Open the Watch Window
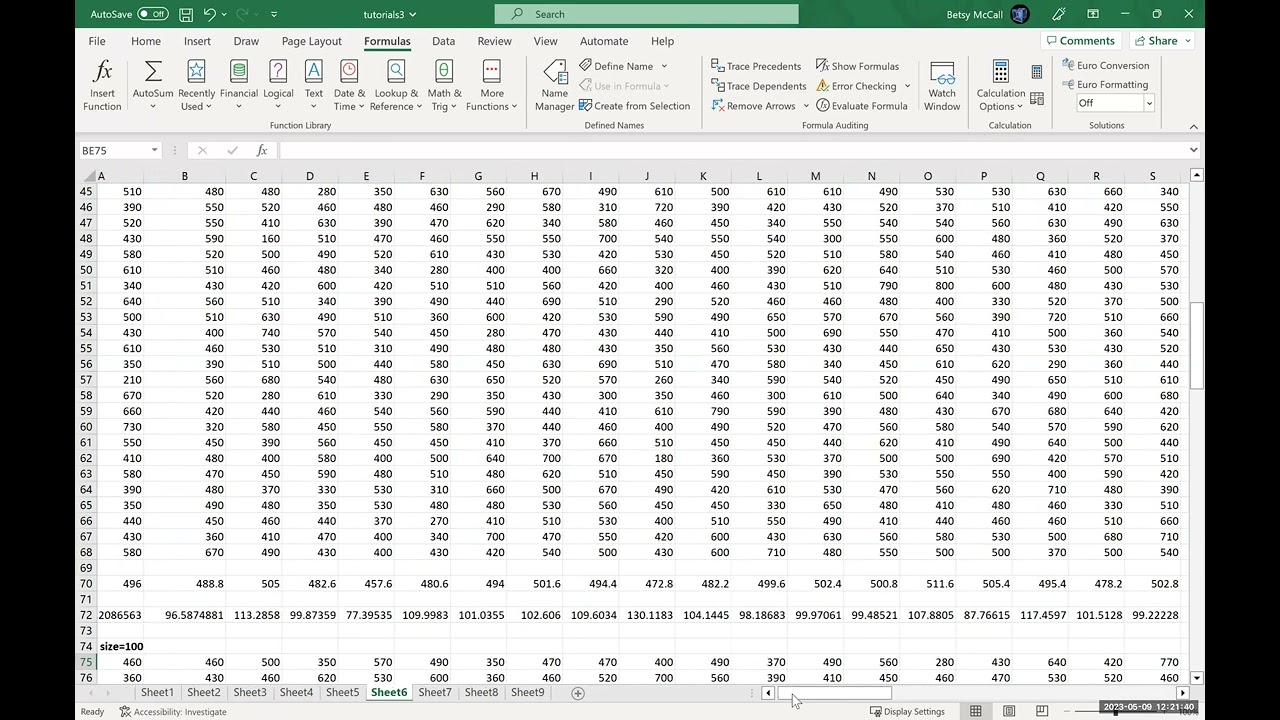Viewport: 1280px width, 720px height. (x=942, y=85)
